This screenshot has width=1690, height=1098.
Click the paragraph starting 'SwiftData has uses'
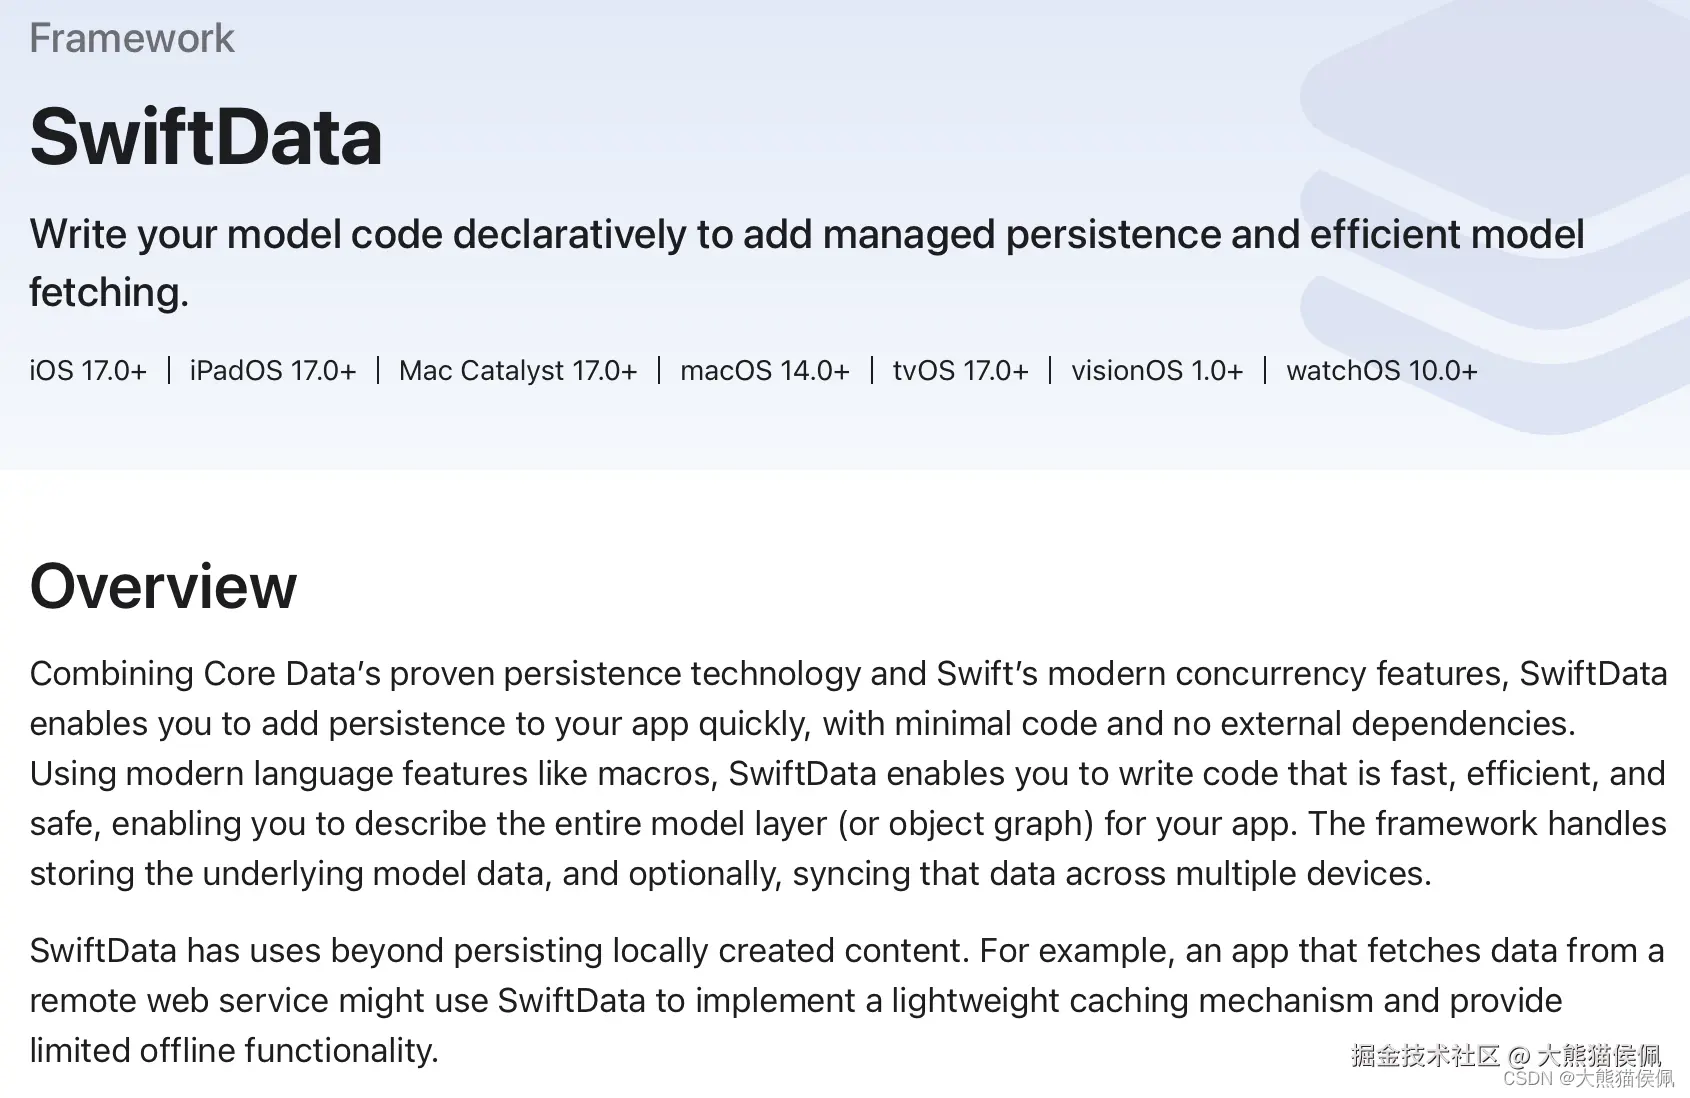click(847, 1000)
